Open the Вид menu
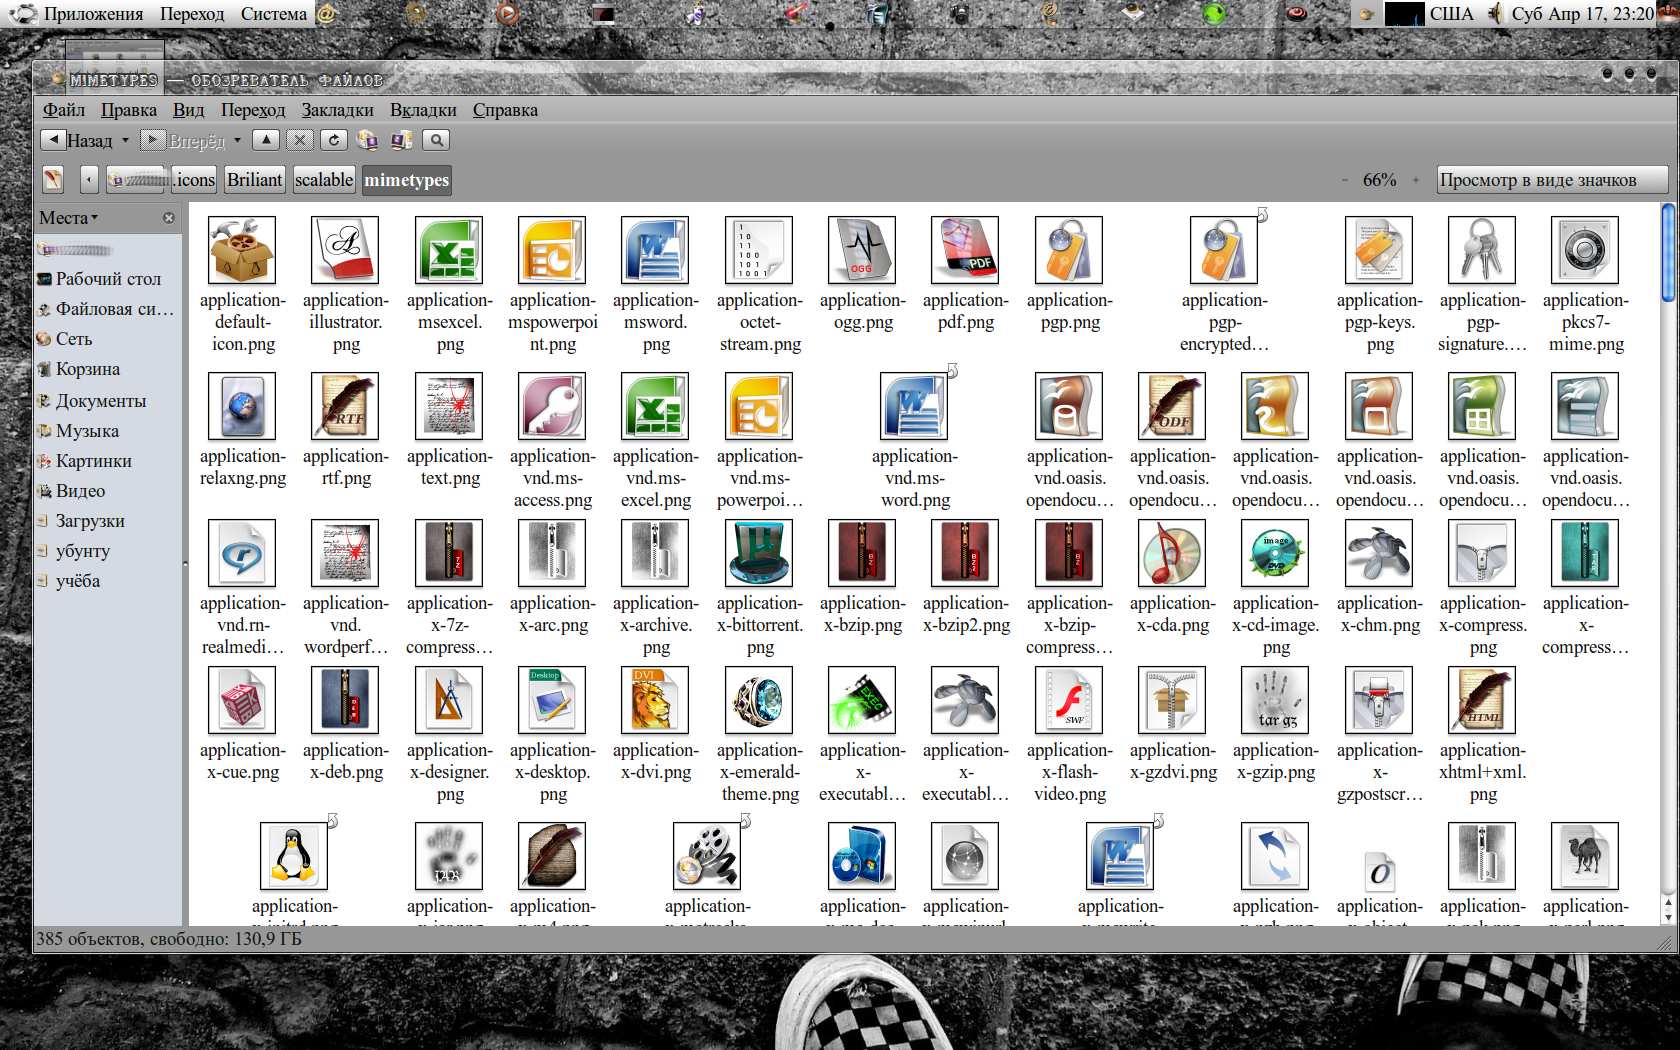This screenshot has height=1050, width=1680. click(188, 110)
